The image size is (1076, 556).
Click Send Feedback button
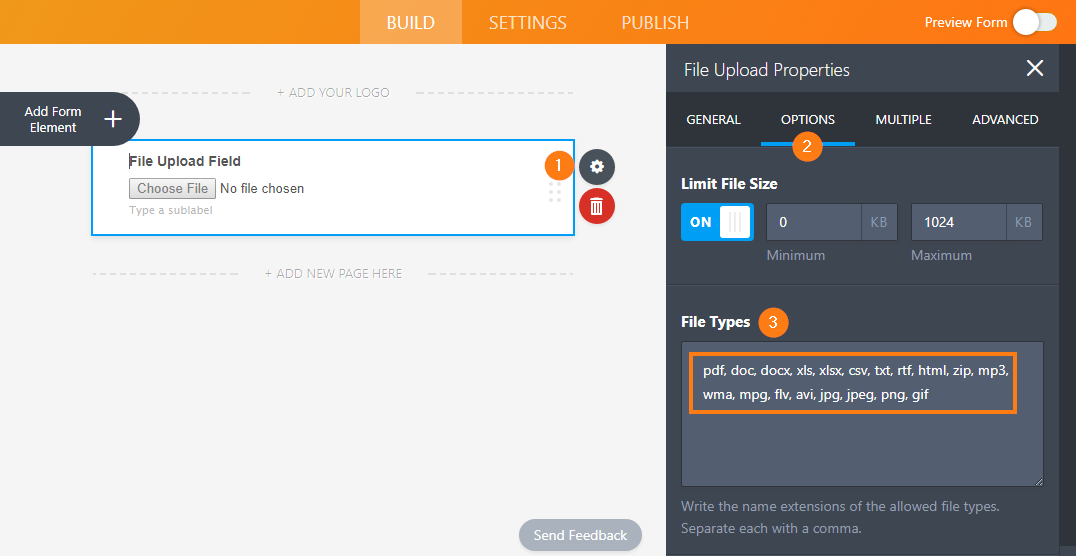tap(580, 535)
